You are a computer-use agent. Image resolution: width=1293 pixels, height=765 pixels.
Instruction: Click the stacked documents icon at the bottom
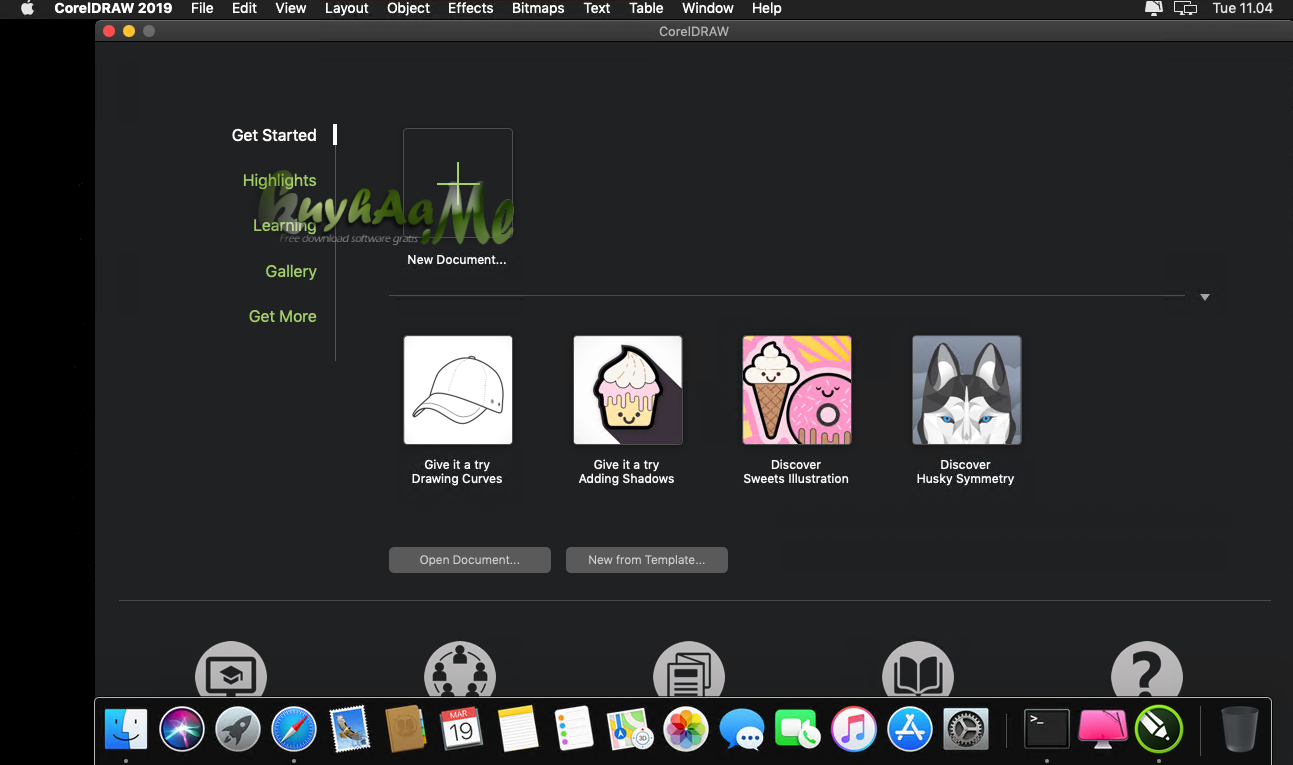click(x=689, y=669)
